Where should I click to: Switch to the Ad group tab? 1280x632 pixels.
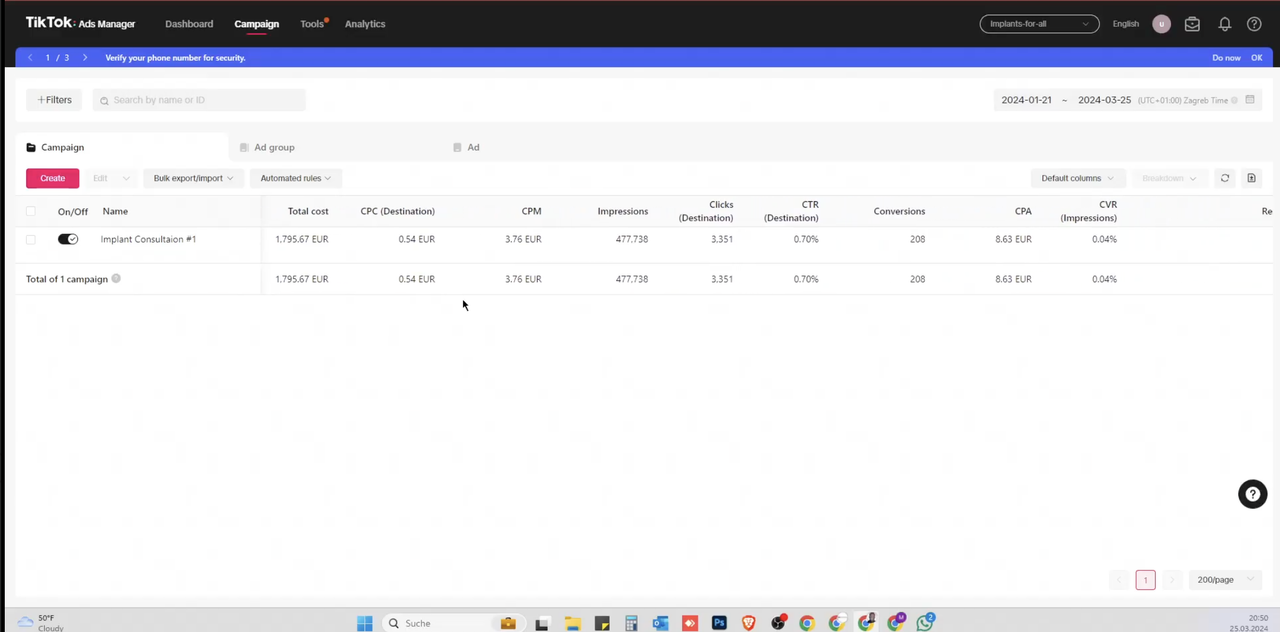[x=268, y=147]
